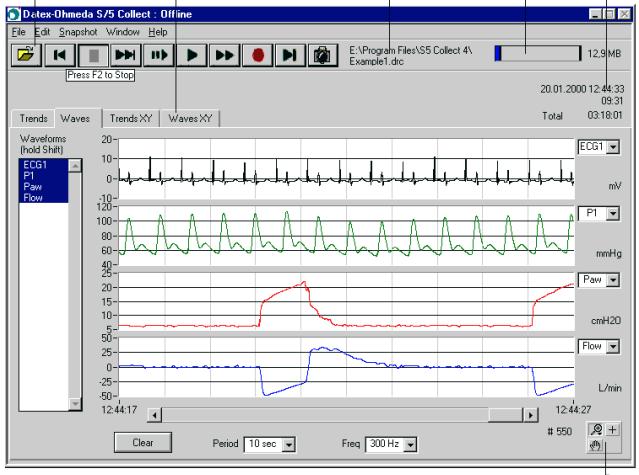The image size is (639, 475).
Task: Click the Total 03:18:01 duration value
Action: (x=605, y=115)
